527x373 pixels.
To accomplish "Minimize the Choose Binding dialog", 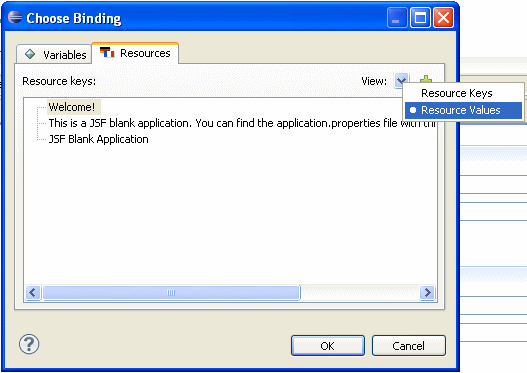I will 397,18.
